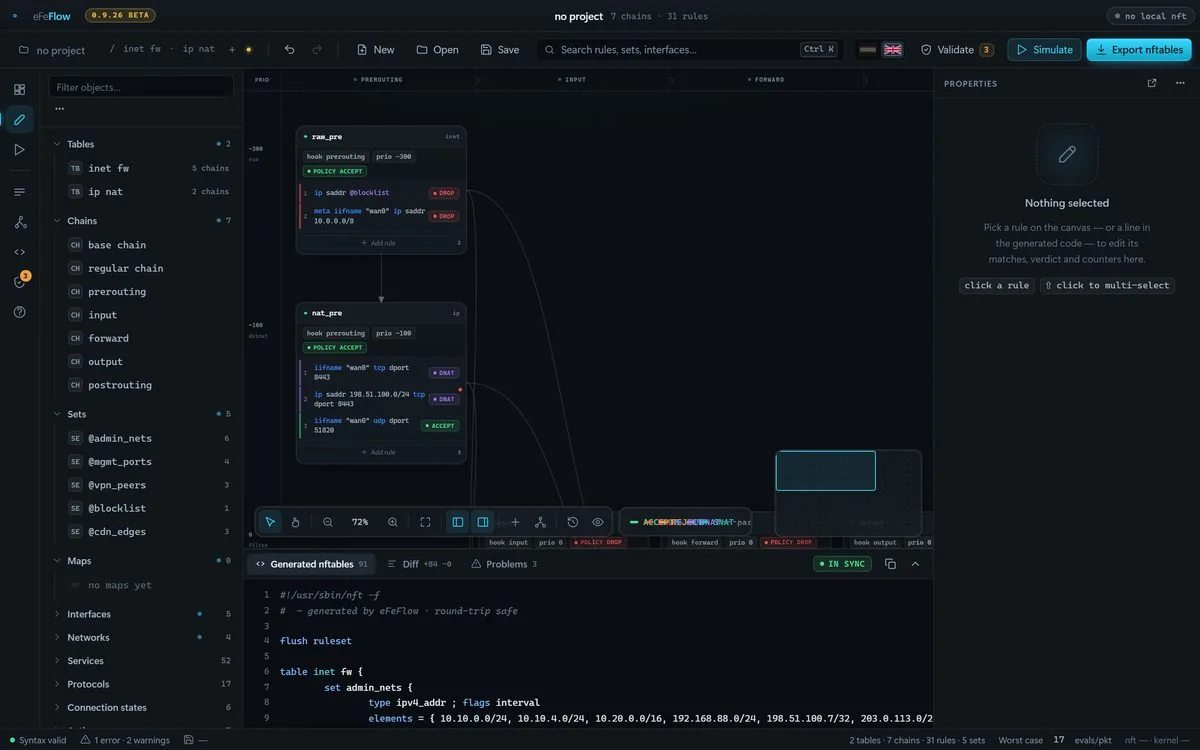The height and width of the screenshot is (750, 1200).
Task: Toggle right properties panel visibility
Action: pyautogui.click(x=483, y=522)
